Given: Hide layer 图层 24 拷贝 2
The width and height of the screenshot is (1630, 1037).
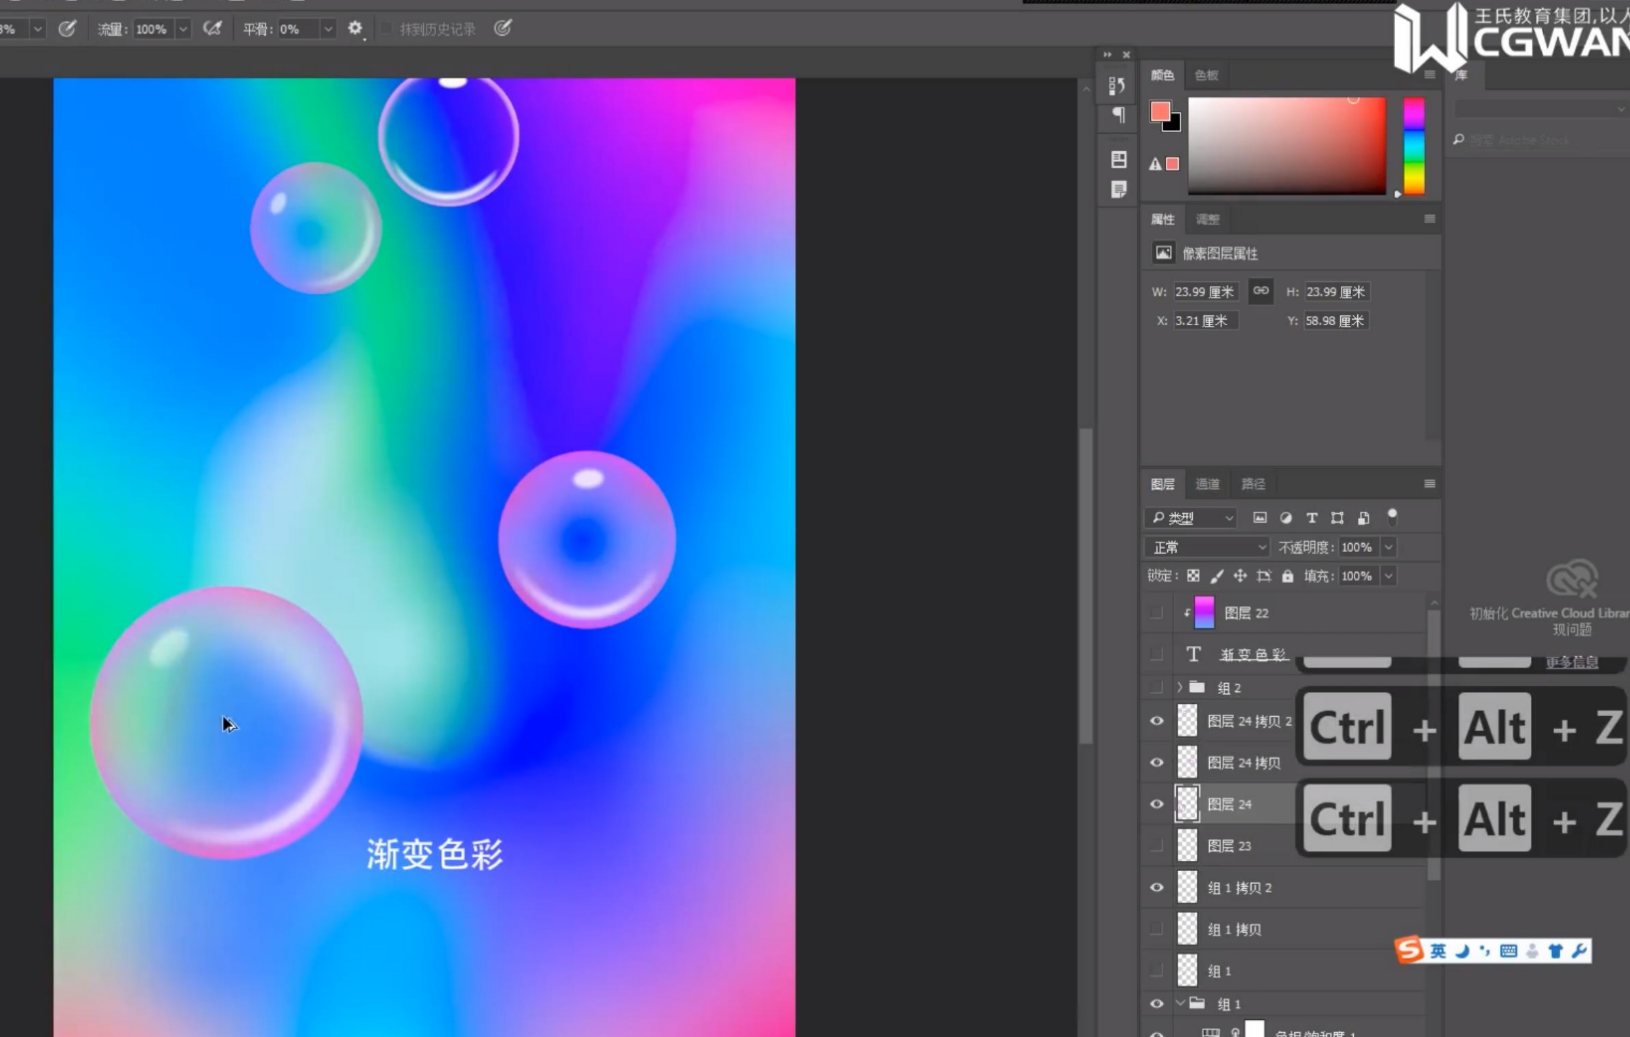Looking at the screenshot, I should tap(1157, 721).
